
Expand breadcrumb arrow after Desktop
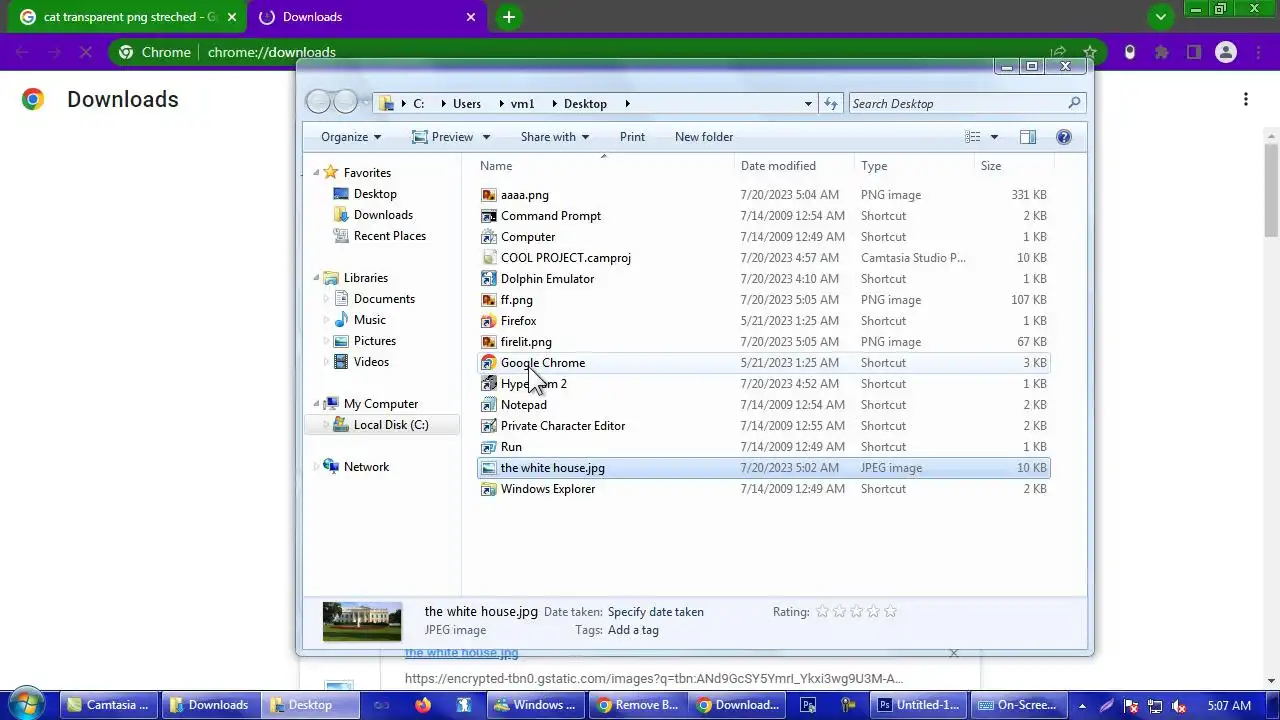(627, 103)
